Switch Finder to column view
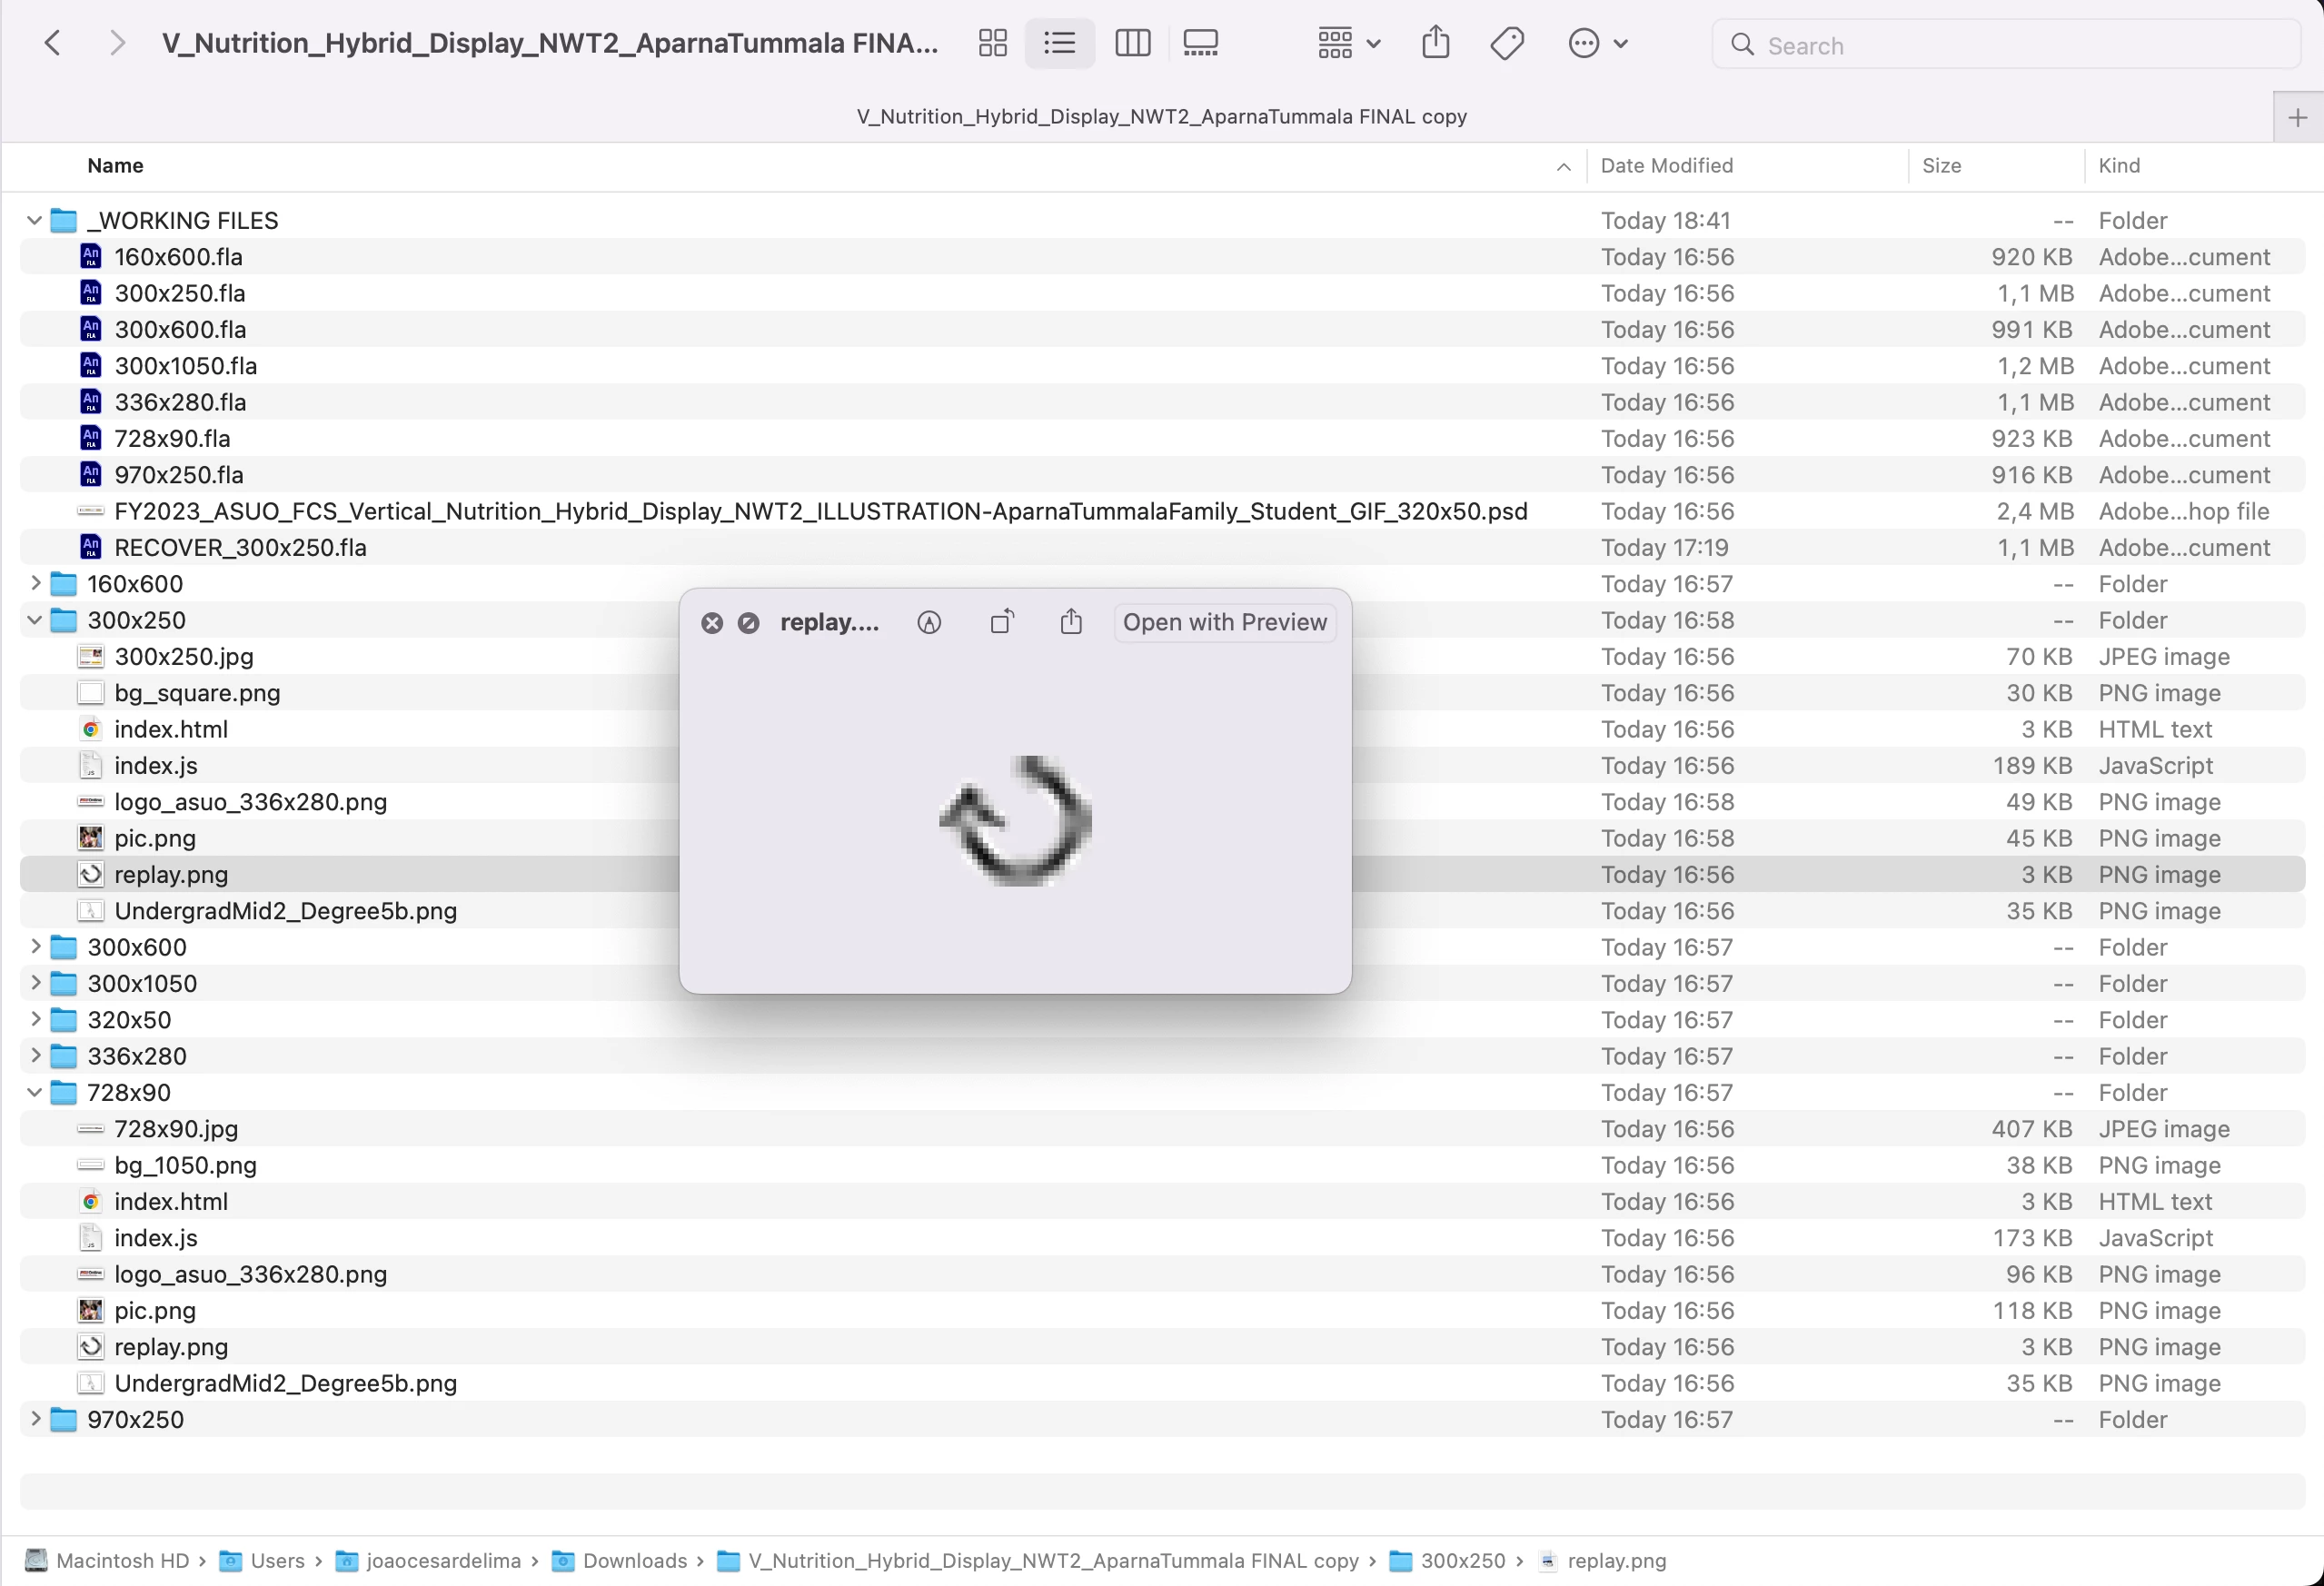Image resolution: width=2324 pixels, height=1586 pixels. click(1132, 43)
